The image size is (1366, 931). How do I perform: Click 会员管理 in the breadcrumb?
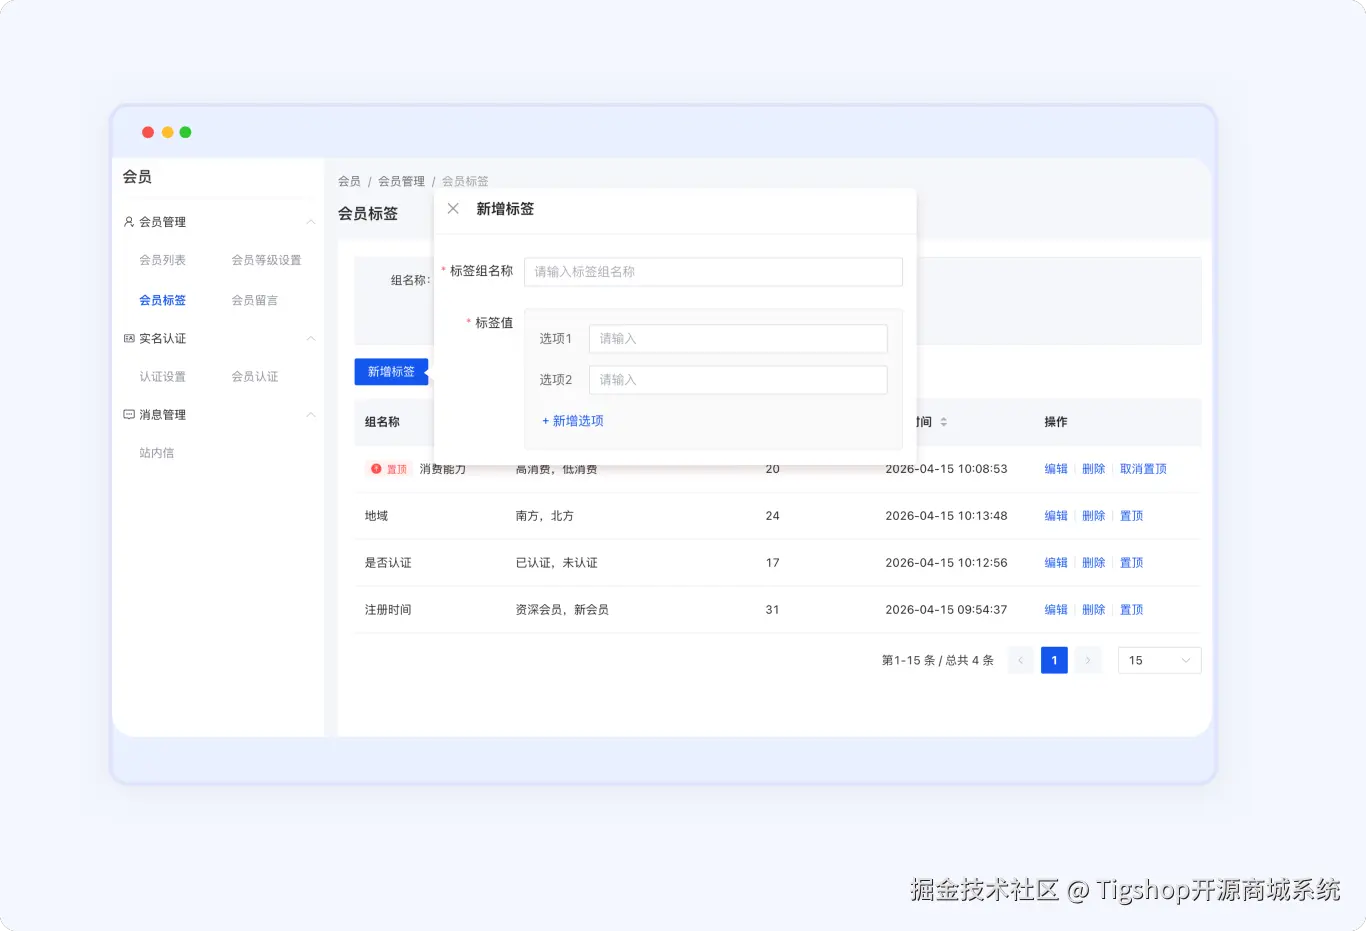point(401,181)
